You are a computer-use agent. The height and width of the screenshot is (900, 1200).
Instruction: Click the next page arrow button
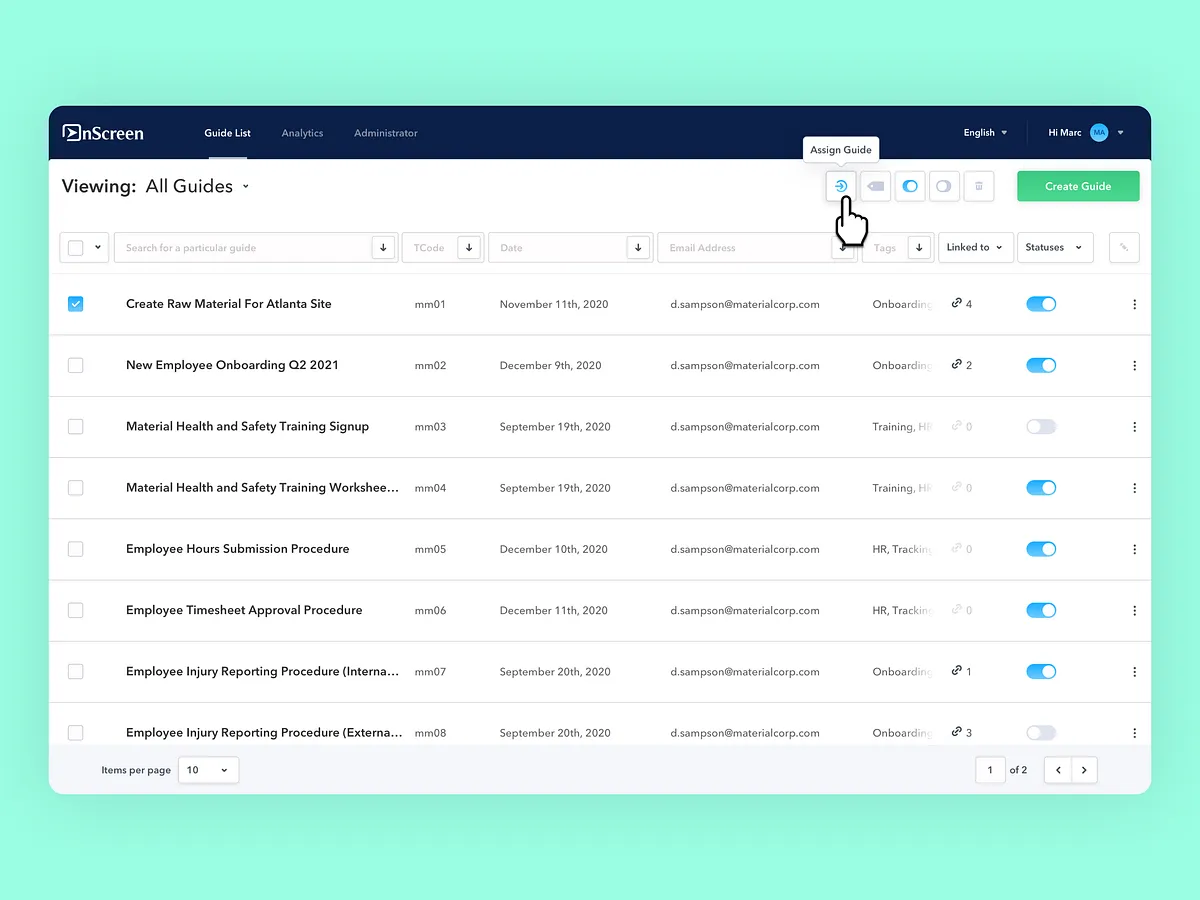point(1084,770)
